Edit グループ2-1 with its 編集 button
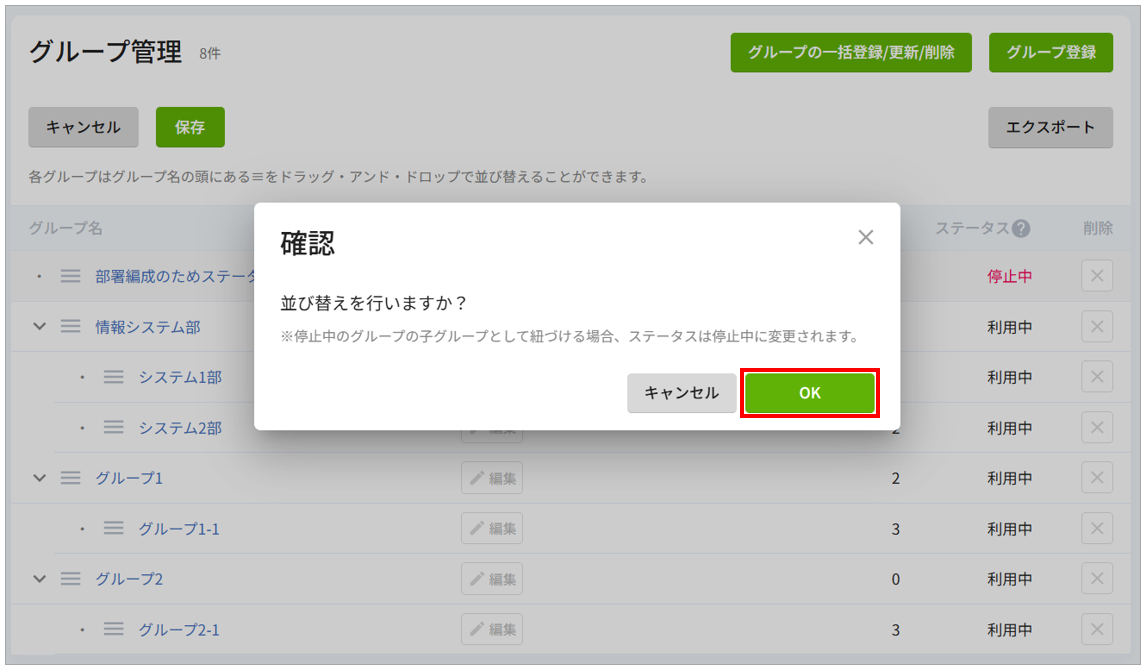1146x668 pixels. [492, 629]
